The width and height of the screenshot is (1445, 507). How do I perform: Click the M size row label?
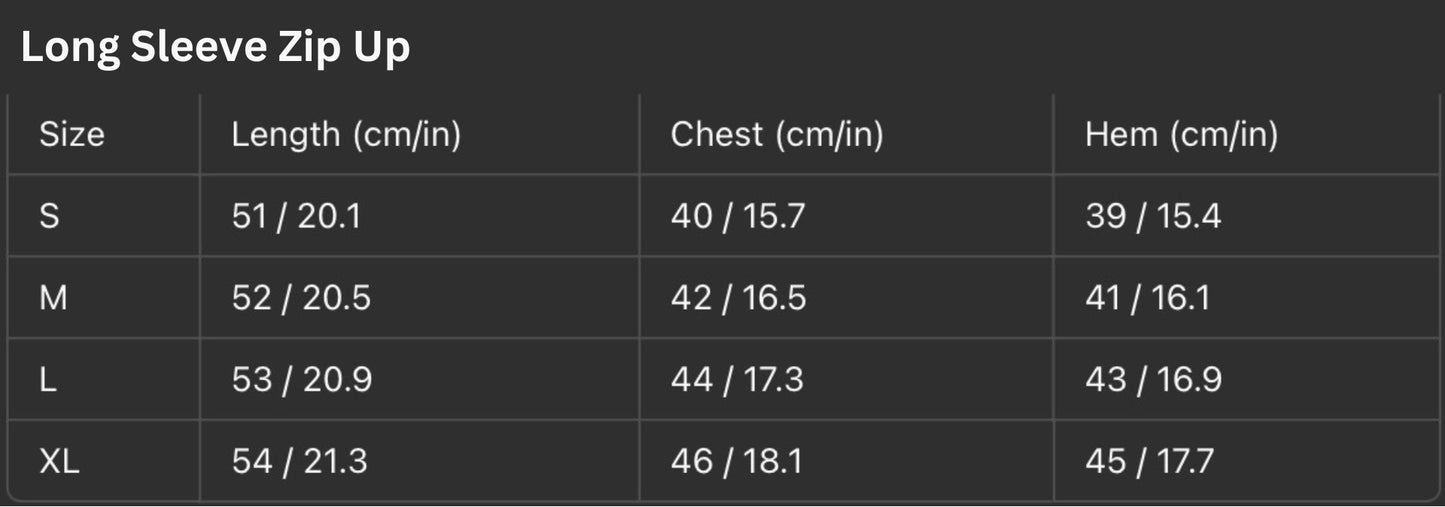(53, 298)
